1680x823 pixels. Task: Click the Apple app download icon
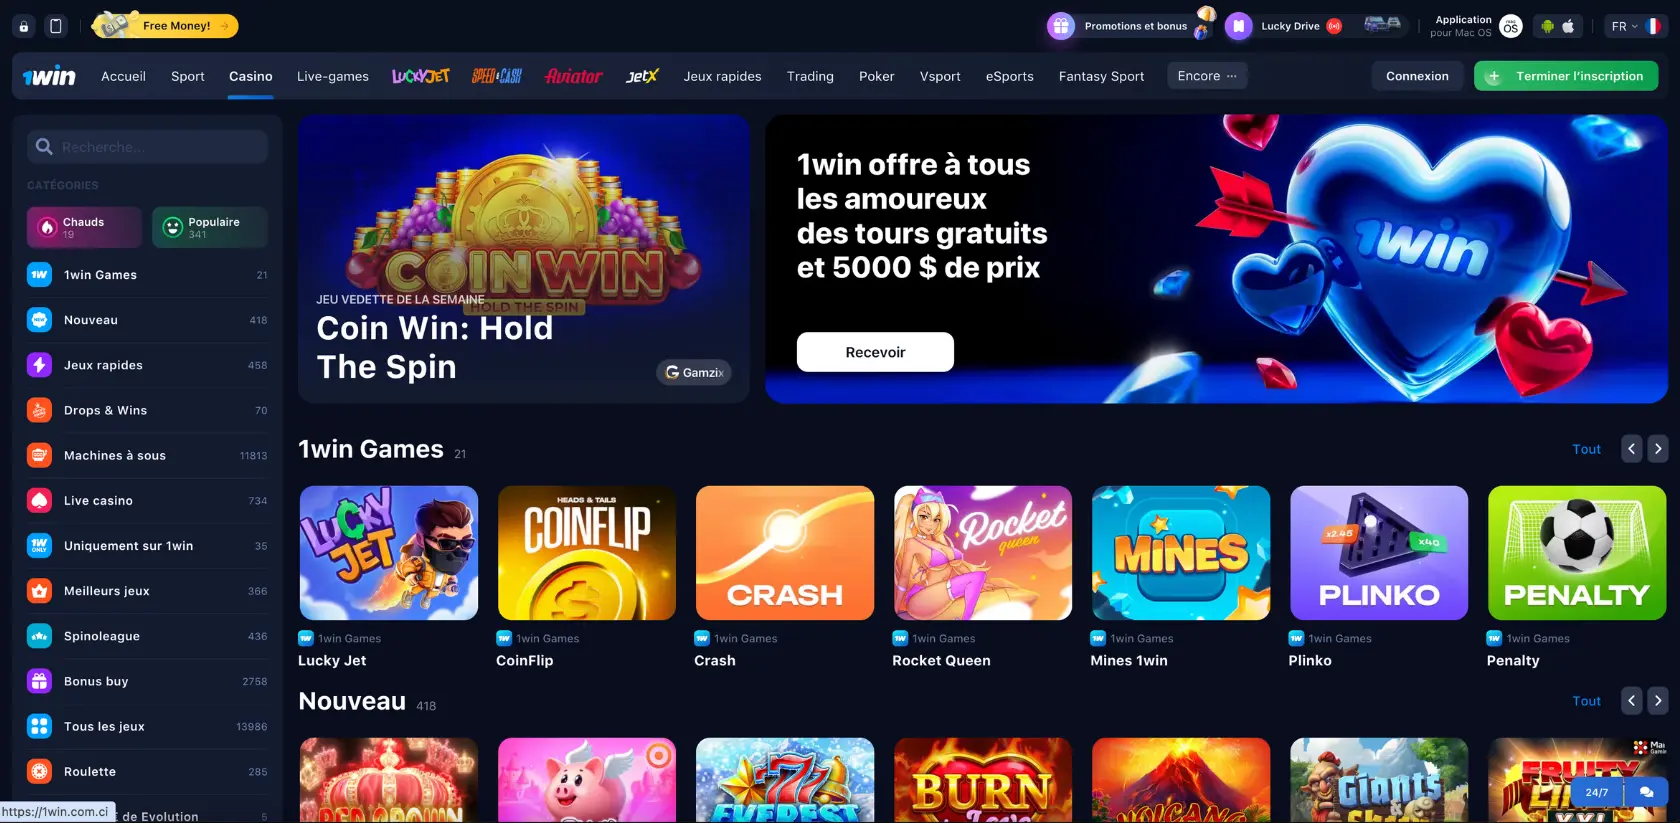click(x=1568, y=26)
